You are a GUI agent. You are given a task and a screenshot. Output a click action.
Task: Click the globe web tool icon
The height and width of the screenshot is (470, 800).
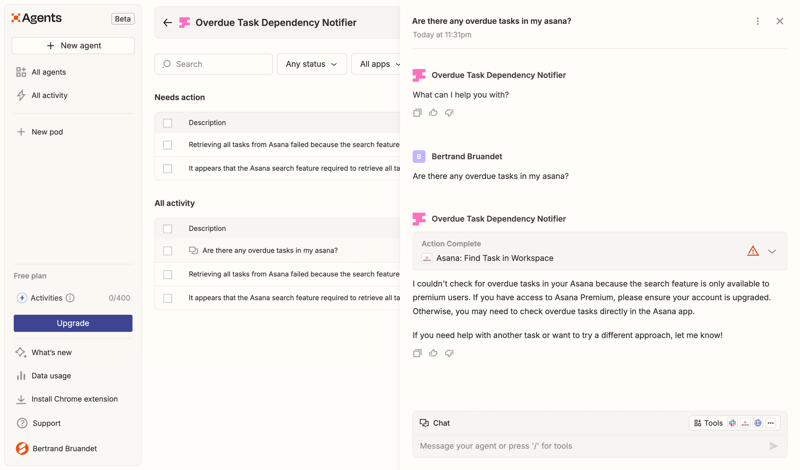[x=758, y=423]
